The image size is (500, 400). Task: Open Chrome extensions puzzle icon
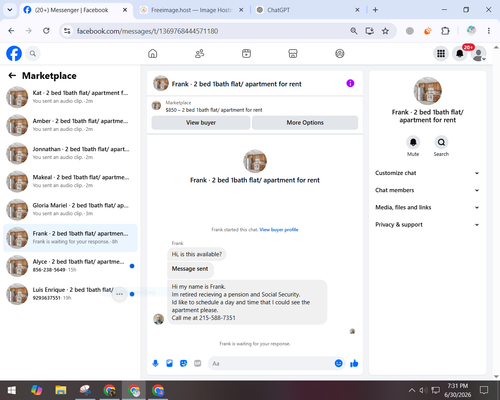click(x=445, y=31)
